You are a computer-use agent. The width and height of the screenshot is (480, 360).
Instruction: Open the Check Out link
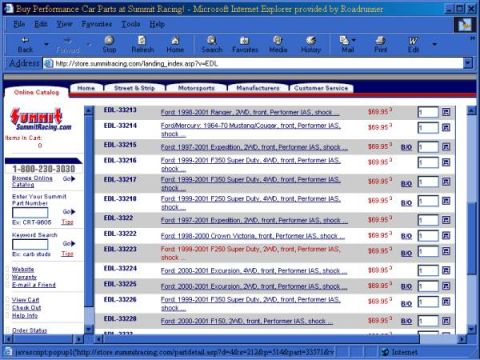26,308
